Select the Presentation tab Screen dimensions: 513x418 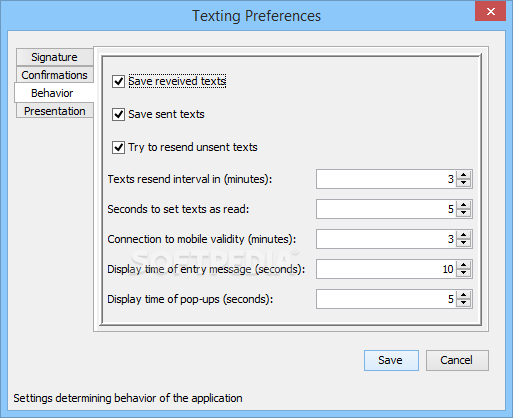point(54,111)
